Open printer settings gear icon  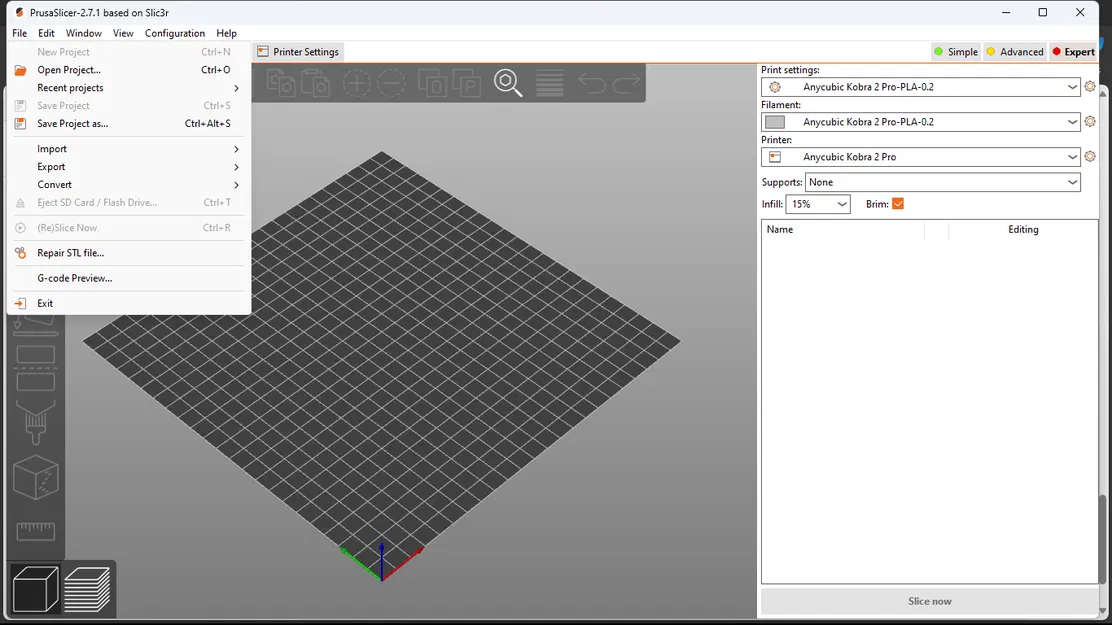1090,156
